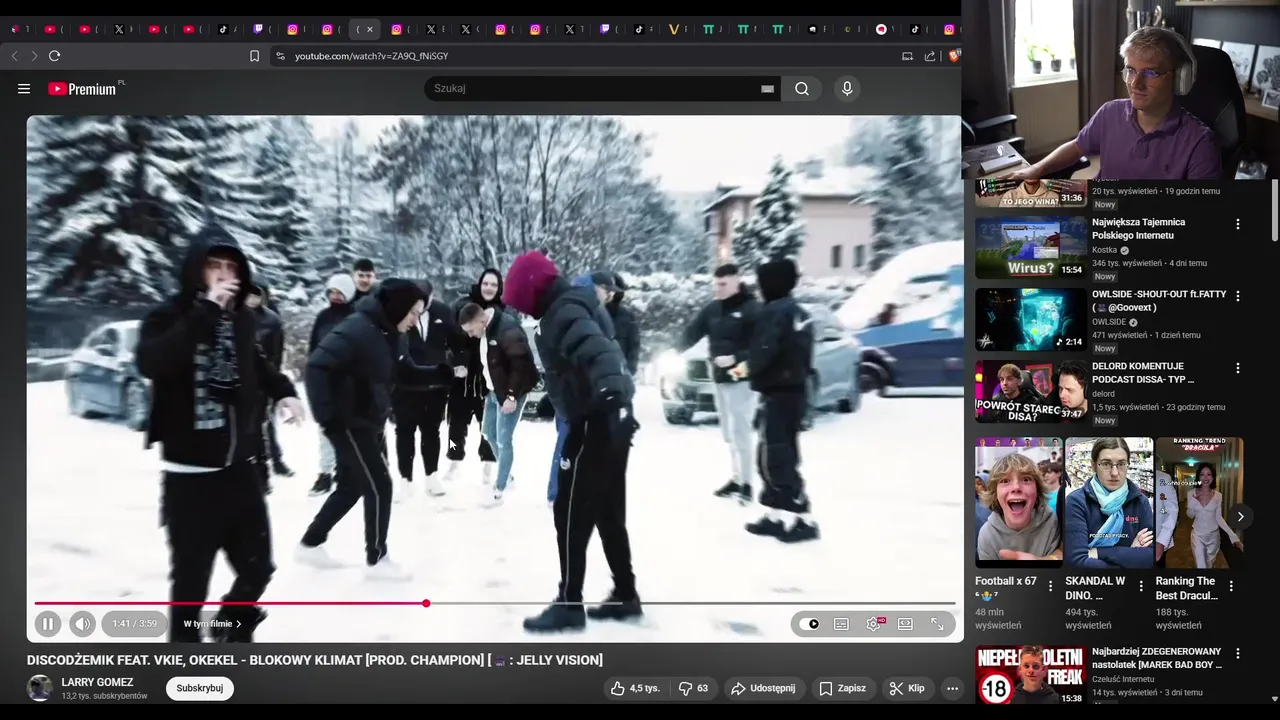This screenshot has width=1280, height=720.
Task: Click the 1:41 / 3:59 time display
Action: click(x=134, y=624)
